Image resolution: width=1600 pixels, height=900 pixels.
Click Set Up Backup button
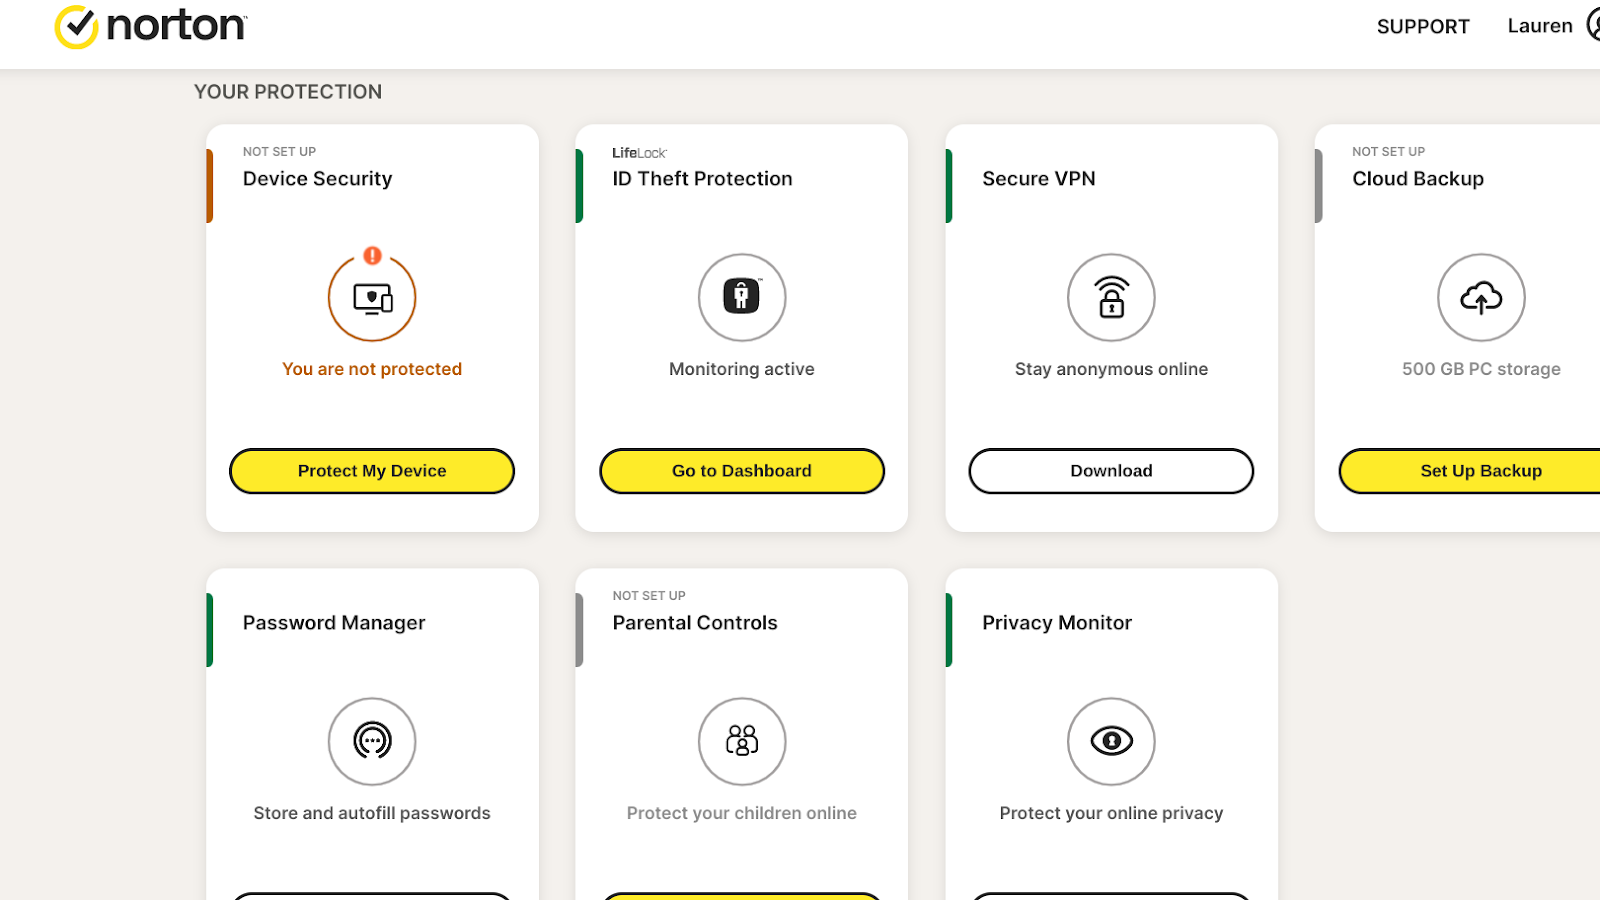coord(1470,471)
